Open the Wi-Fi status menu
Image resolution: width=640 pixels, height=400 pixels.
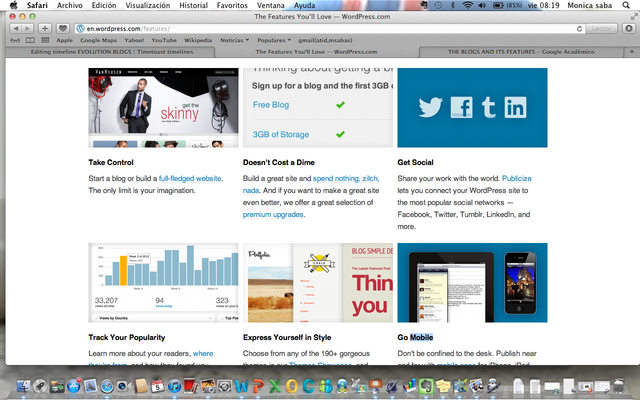468,5
